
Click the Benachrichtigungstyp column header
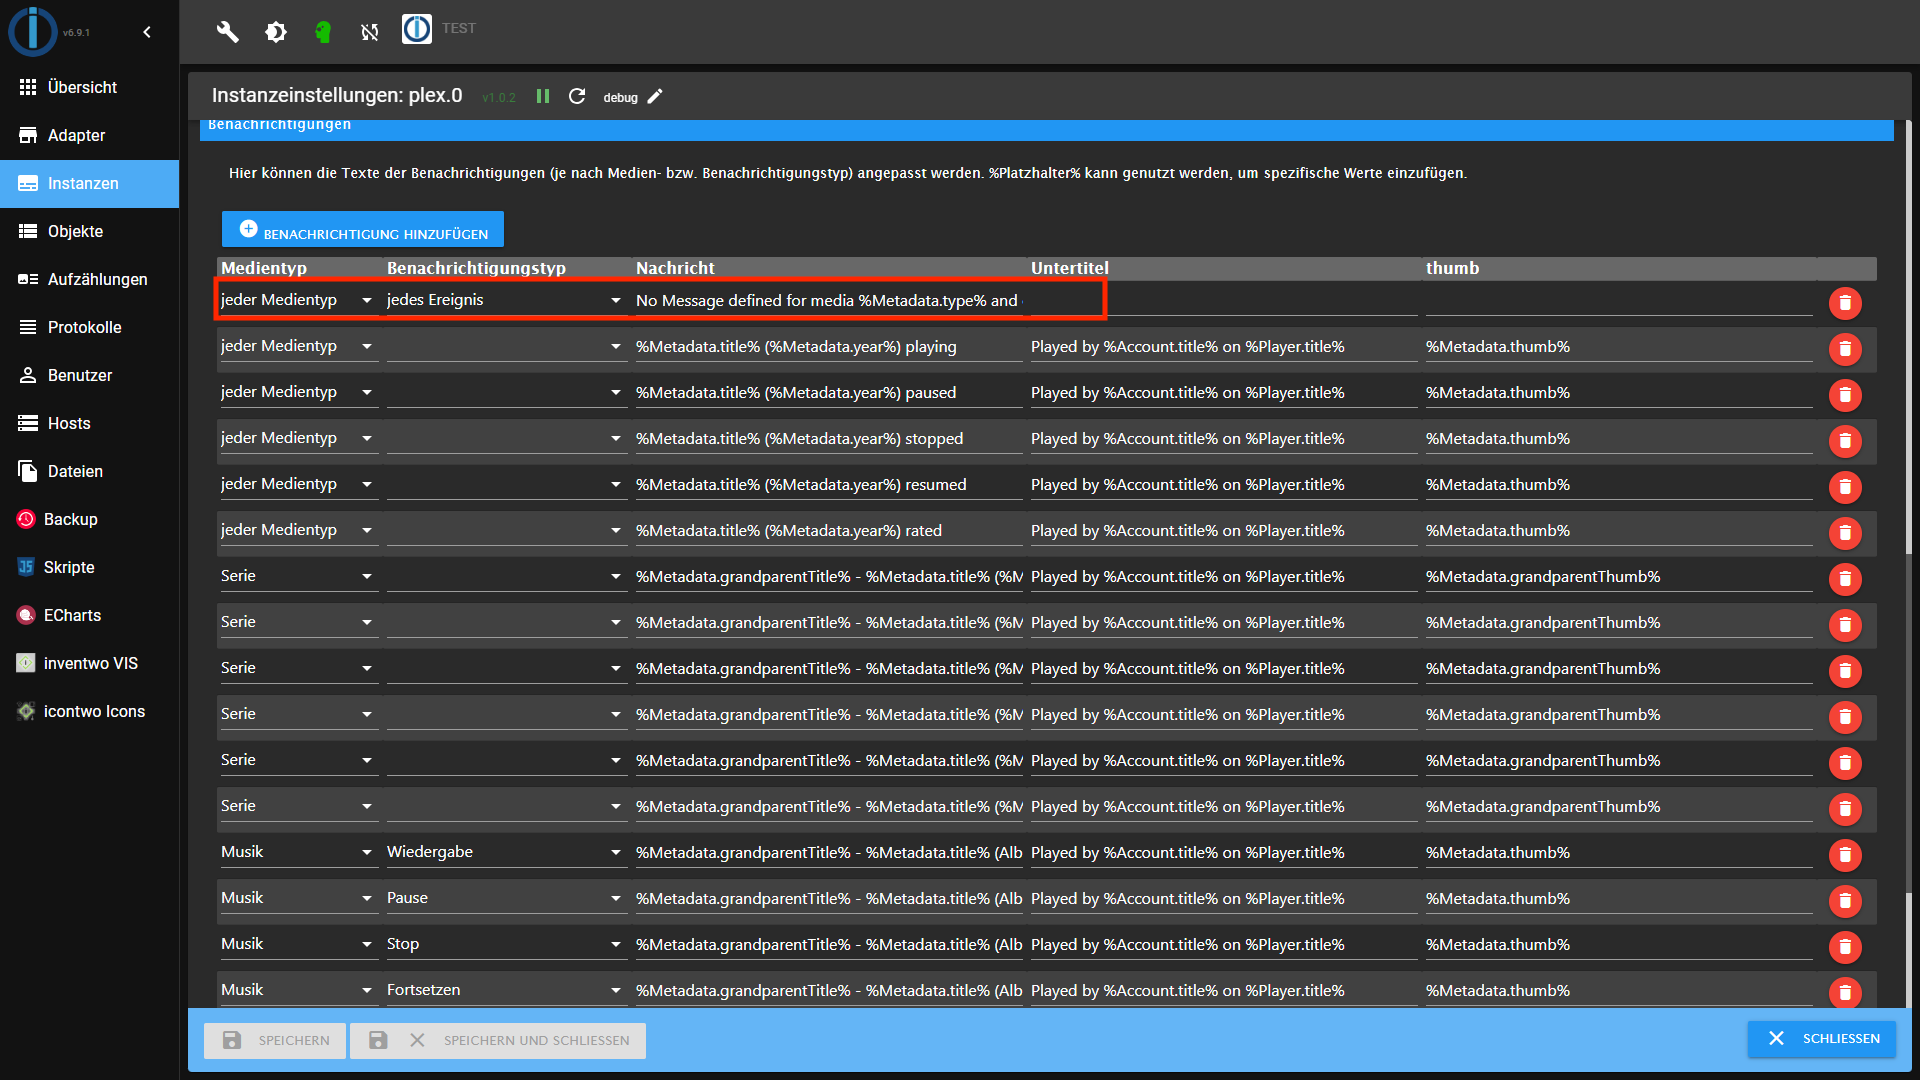(x=476, y=268)
